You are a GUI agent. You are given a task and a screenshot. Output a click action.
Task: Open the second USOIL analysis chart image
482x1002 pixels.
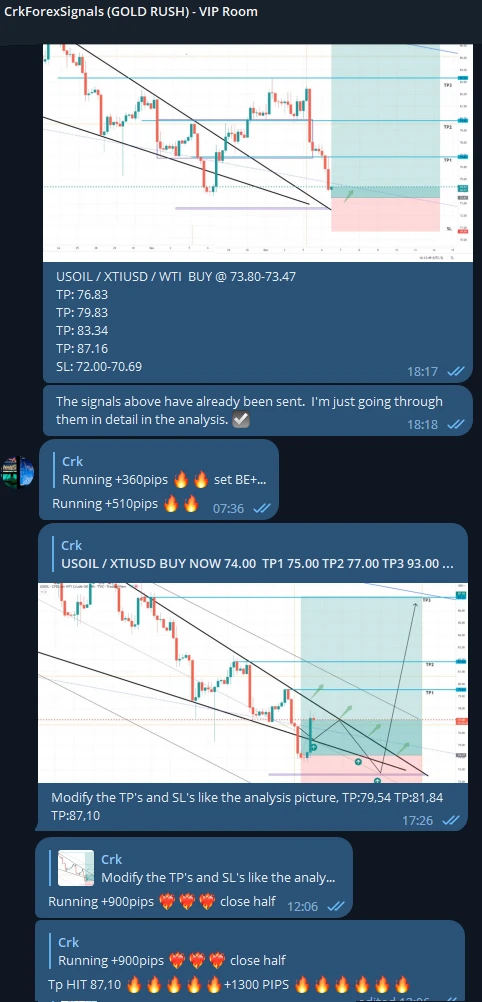click(253, 682)
